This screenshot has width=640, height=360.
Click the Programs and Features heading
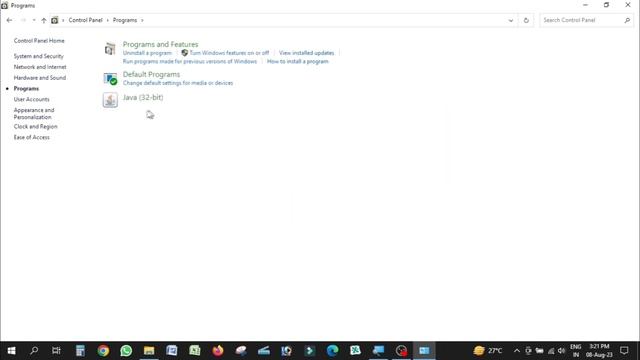click(160, 44)
